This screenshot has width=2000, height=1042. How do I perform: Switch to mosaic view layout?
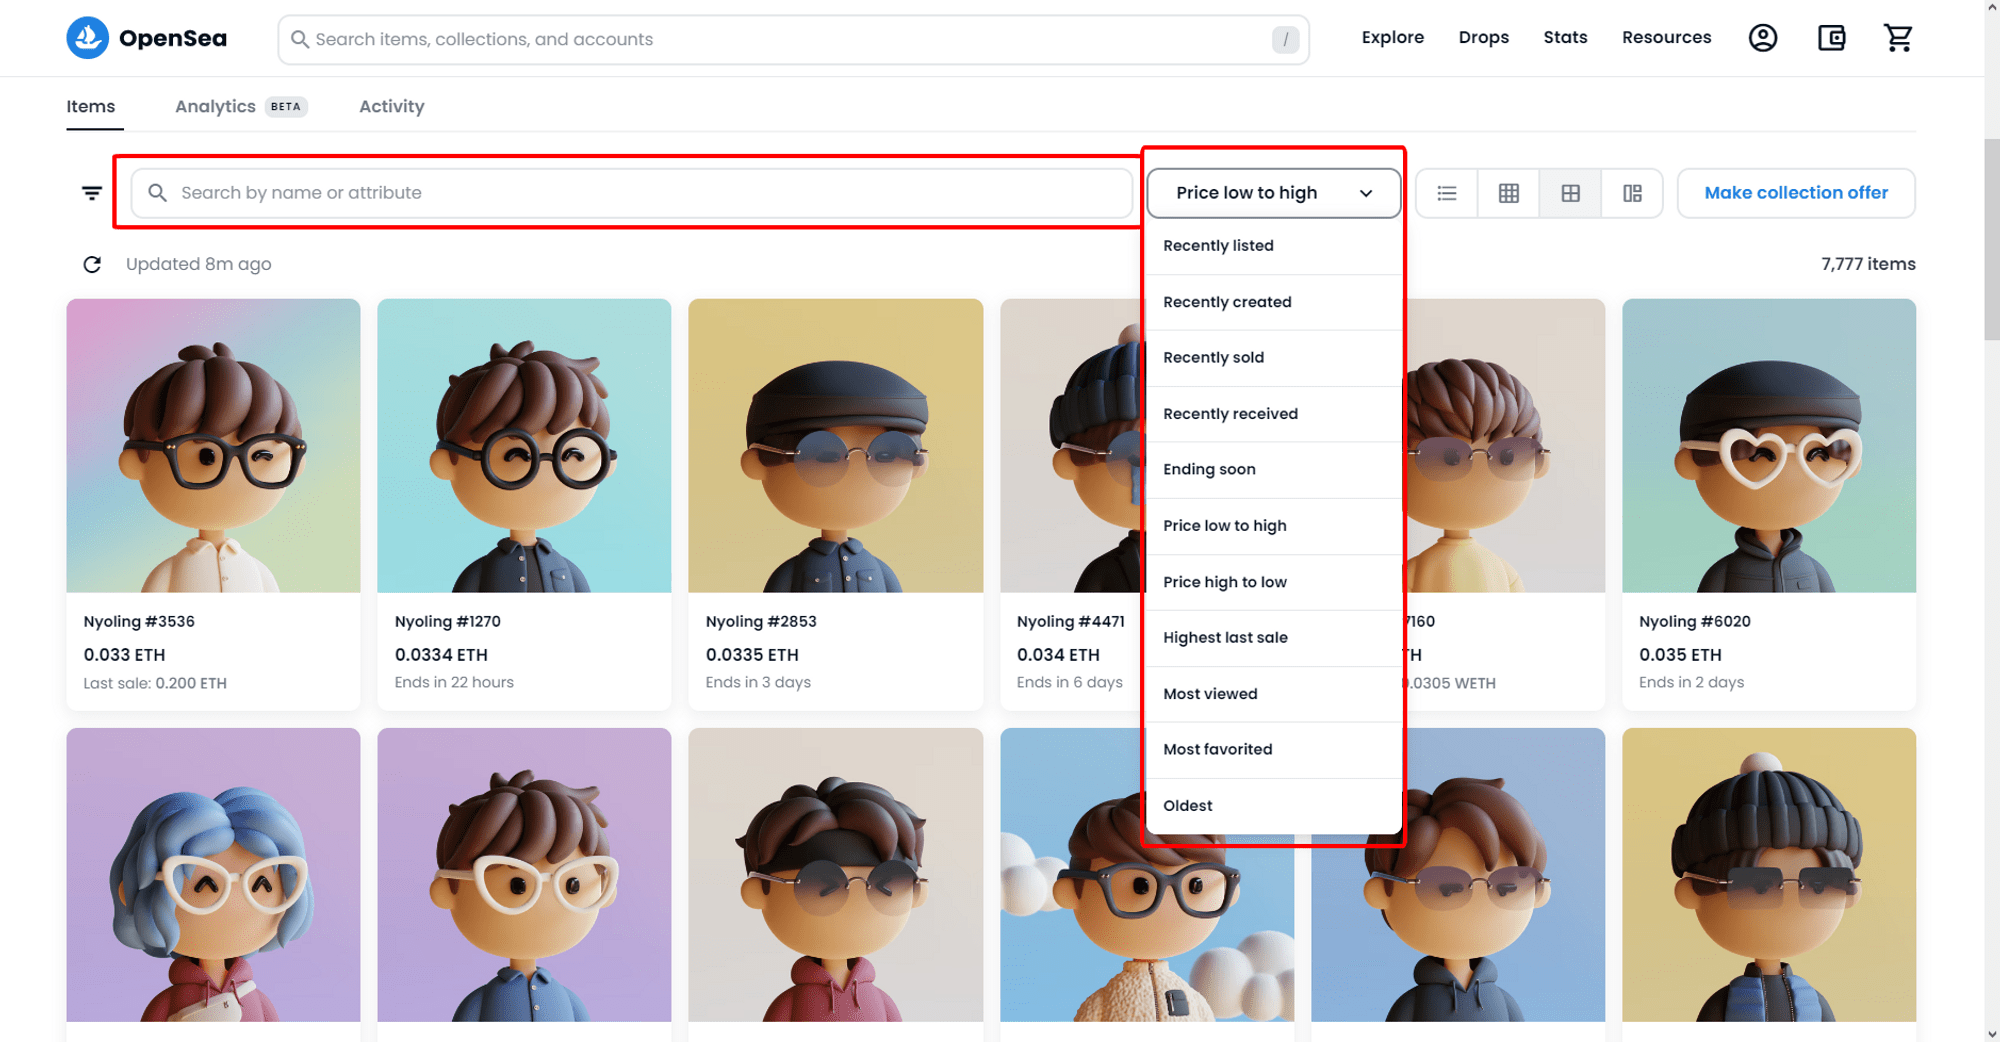coord(1632,193)
